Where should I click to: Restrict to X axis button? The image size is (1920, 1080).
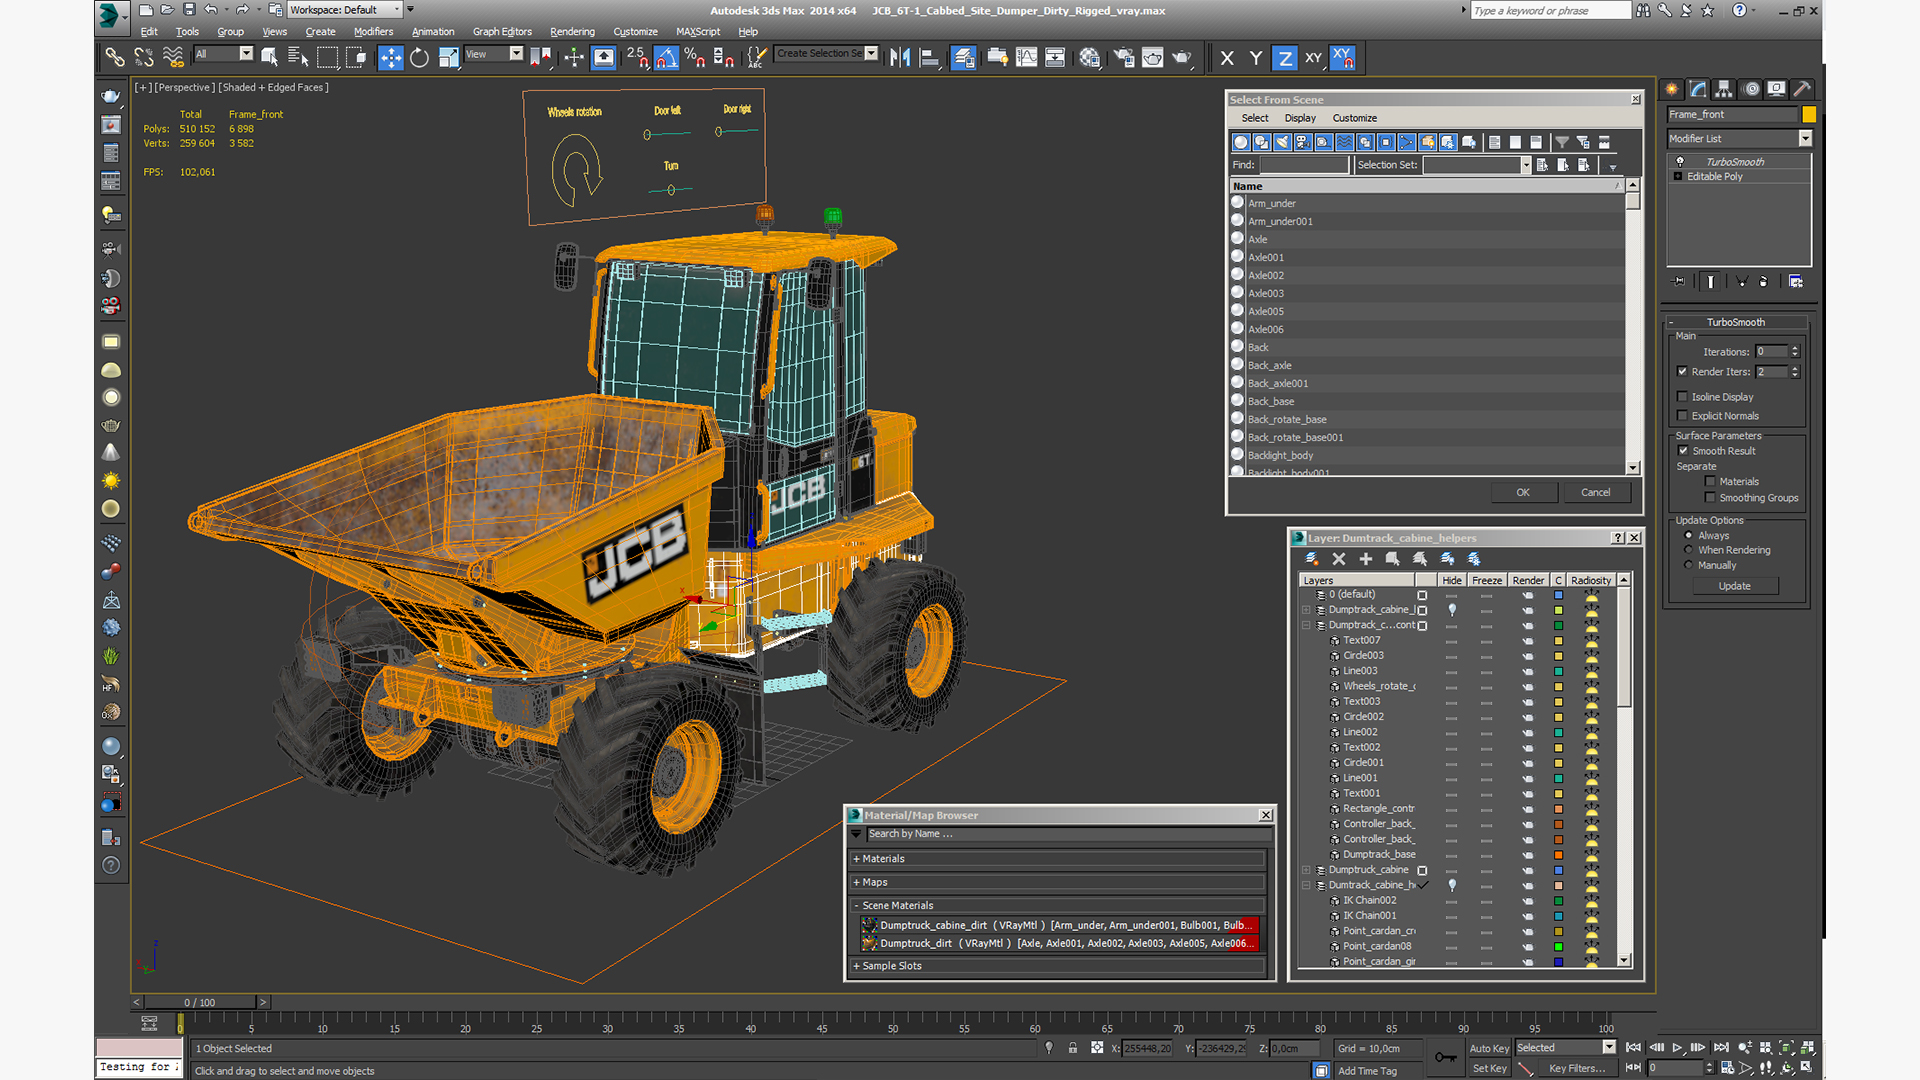[1227, 58]
